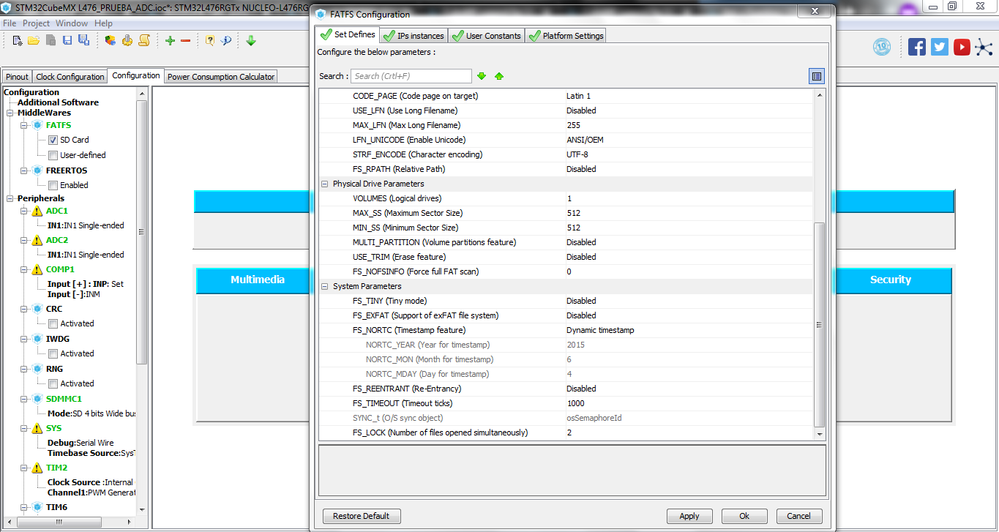
Task: Switch to the IPs instances tab
Action: [414, 36]
